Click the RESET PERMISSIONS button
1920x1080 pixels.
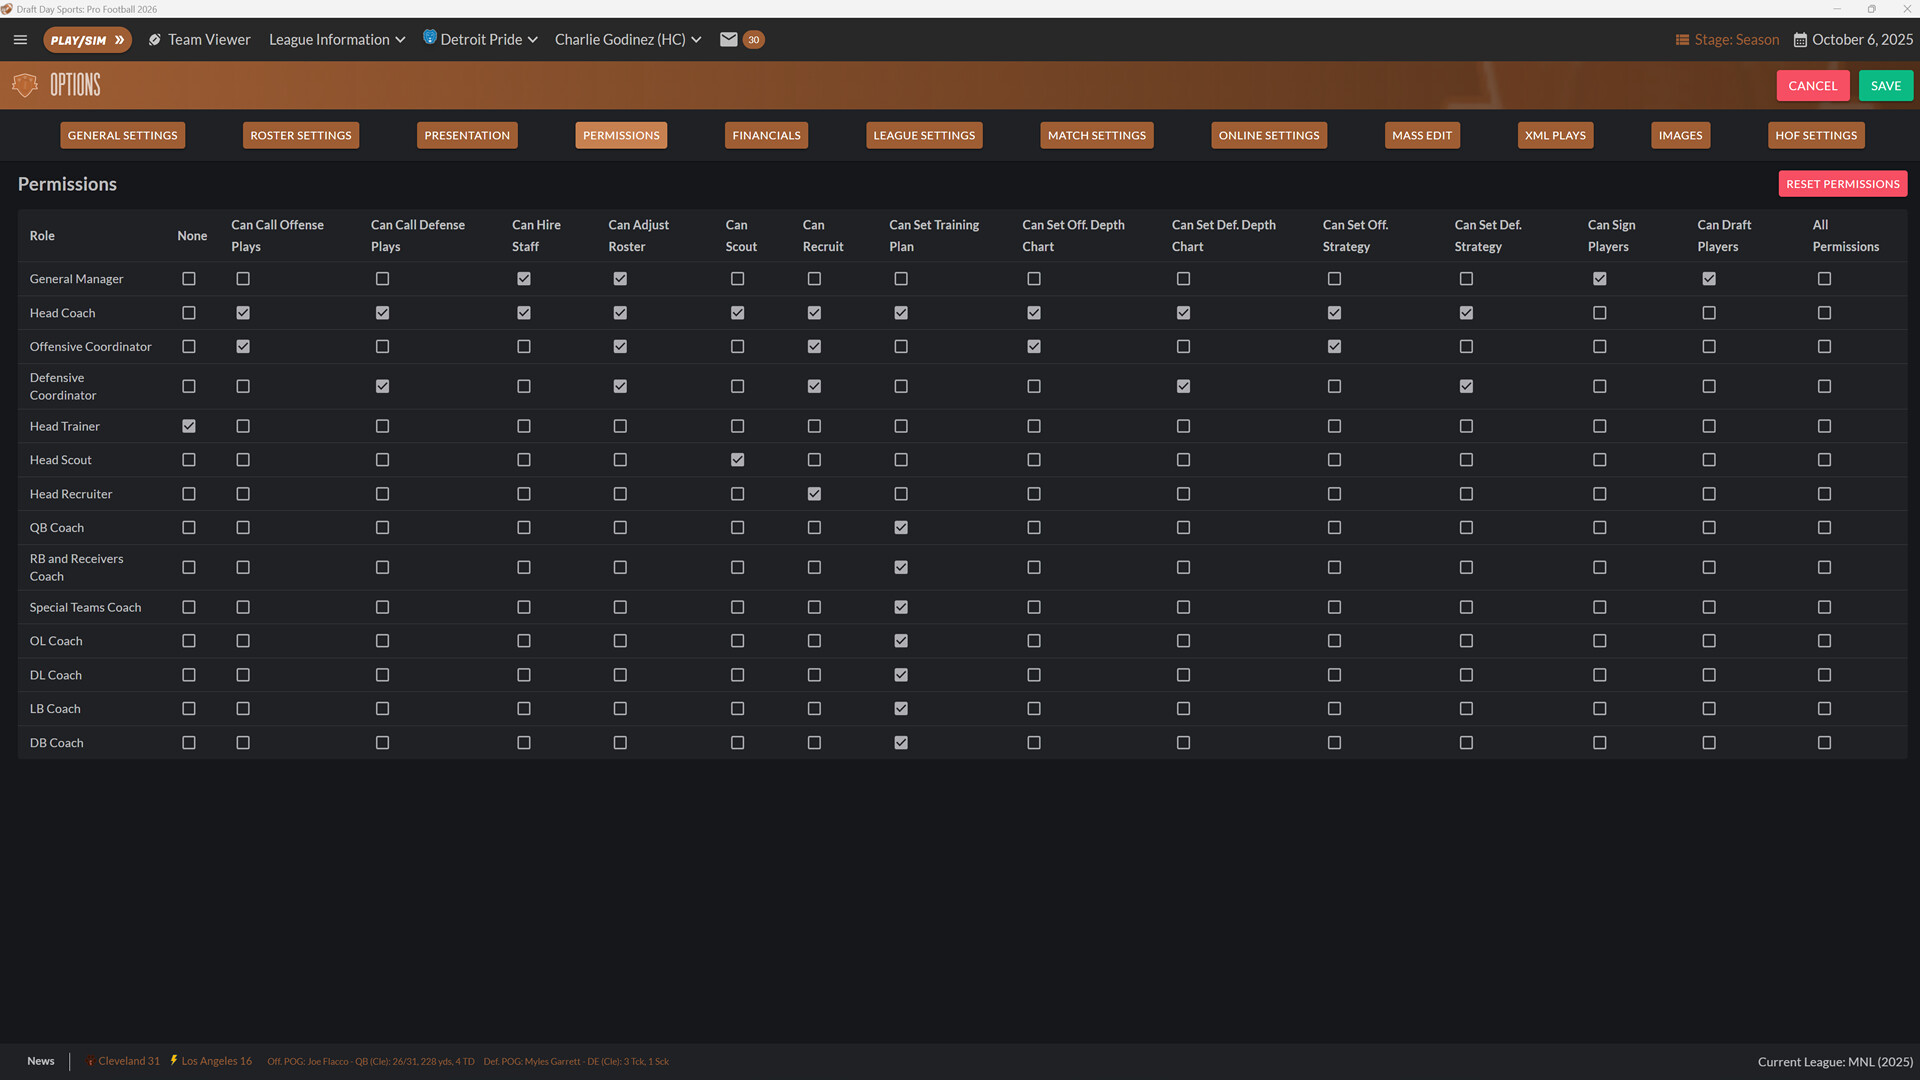[1842, 183]
